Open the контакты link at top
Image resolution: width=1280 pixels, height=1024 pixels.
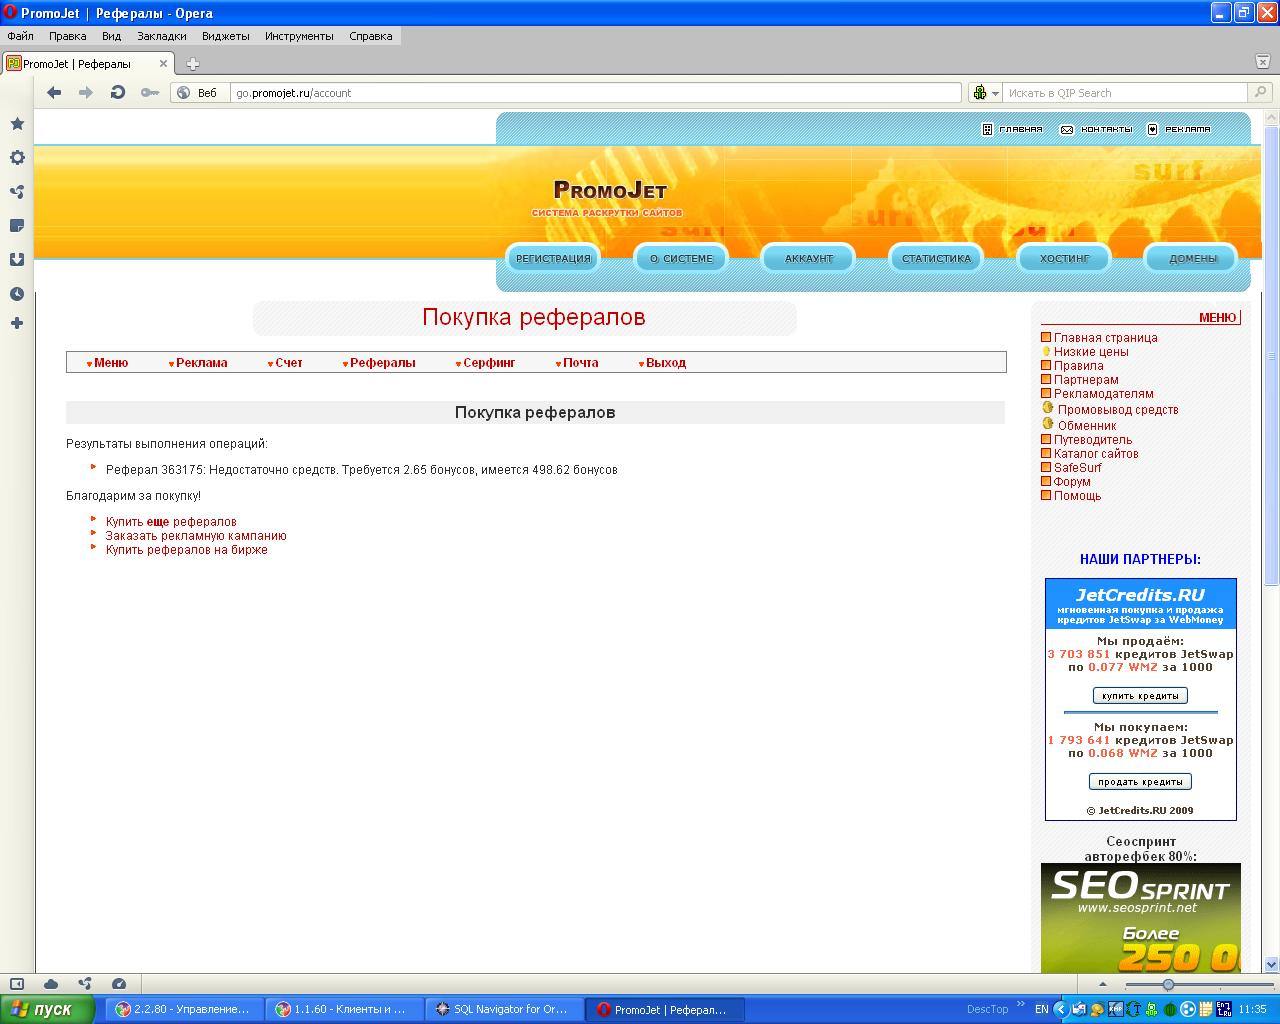coord(1097,129)
